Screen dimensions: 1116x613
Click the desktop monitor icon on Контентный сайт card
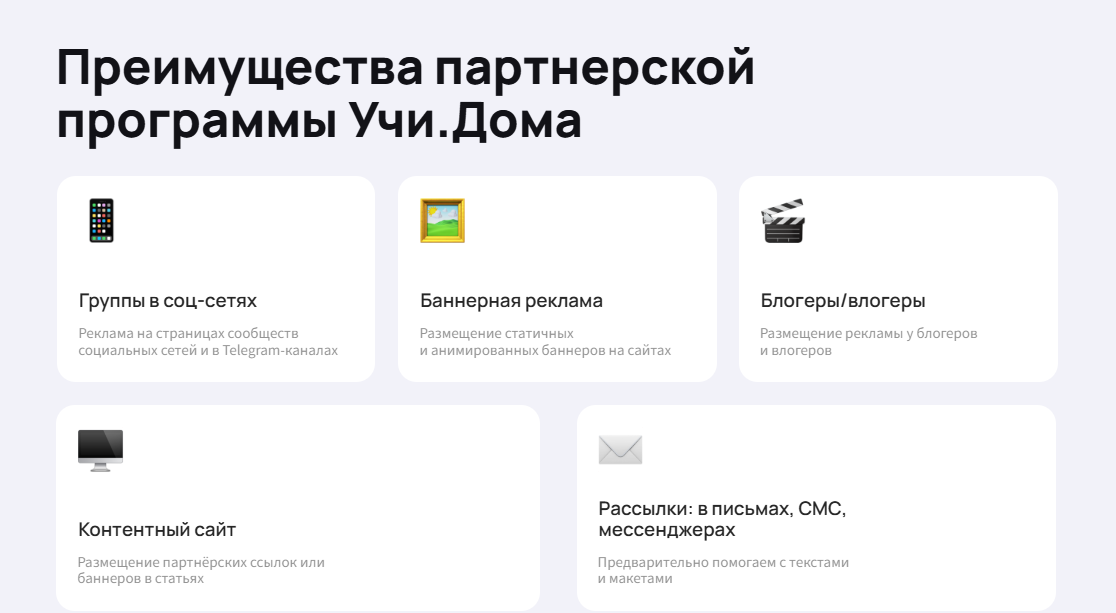click(100, 448)
